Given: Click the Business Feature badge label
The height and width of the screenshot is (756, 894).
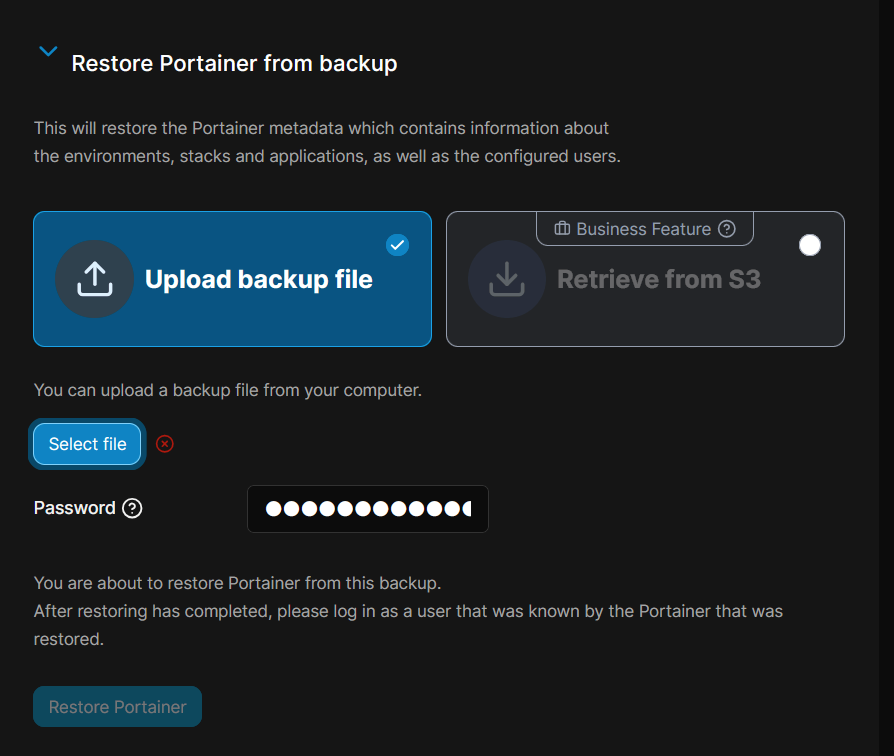Looking at the screenshot, I should point(643,229).
